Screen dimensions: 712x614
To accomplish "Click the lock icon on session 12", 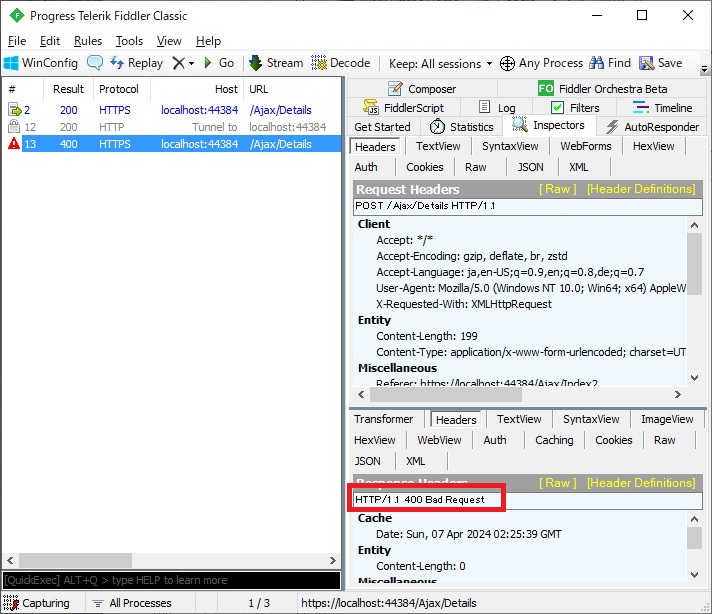I will pos(14,126).
